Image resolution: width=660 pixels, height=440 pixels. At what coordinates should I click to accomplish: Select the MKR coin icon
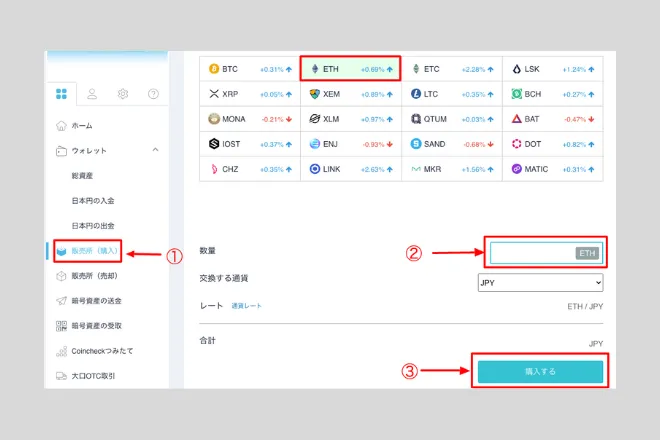[416, 169]
